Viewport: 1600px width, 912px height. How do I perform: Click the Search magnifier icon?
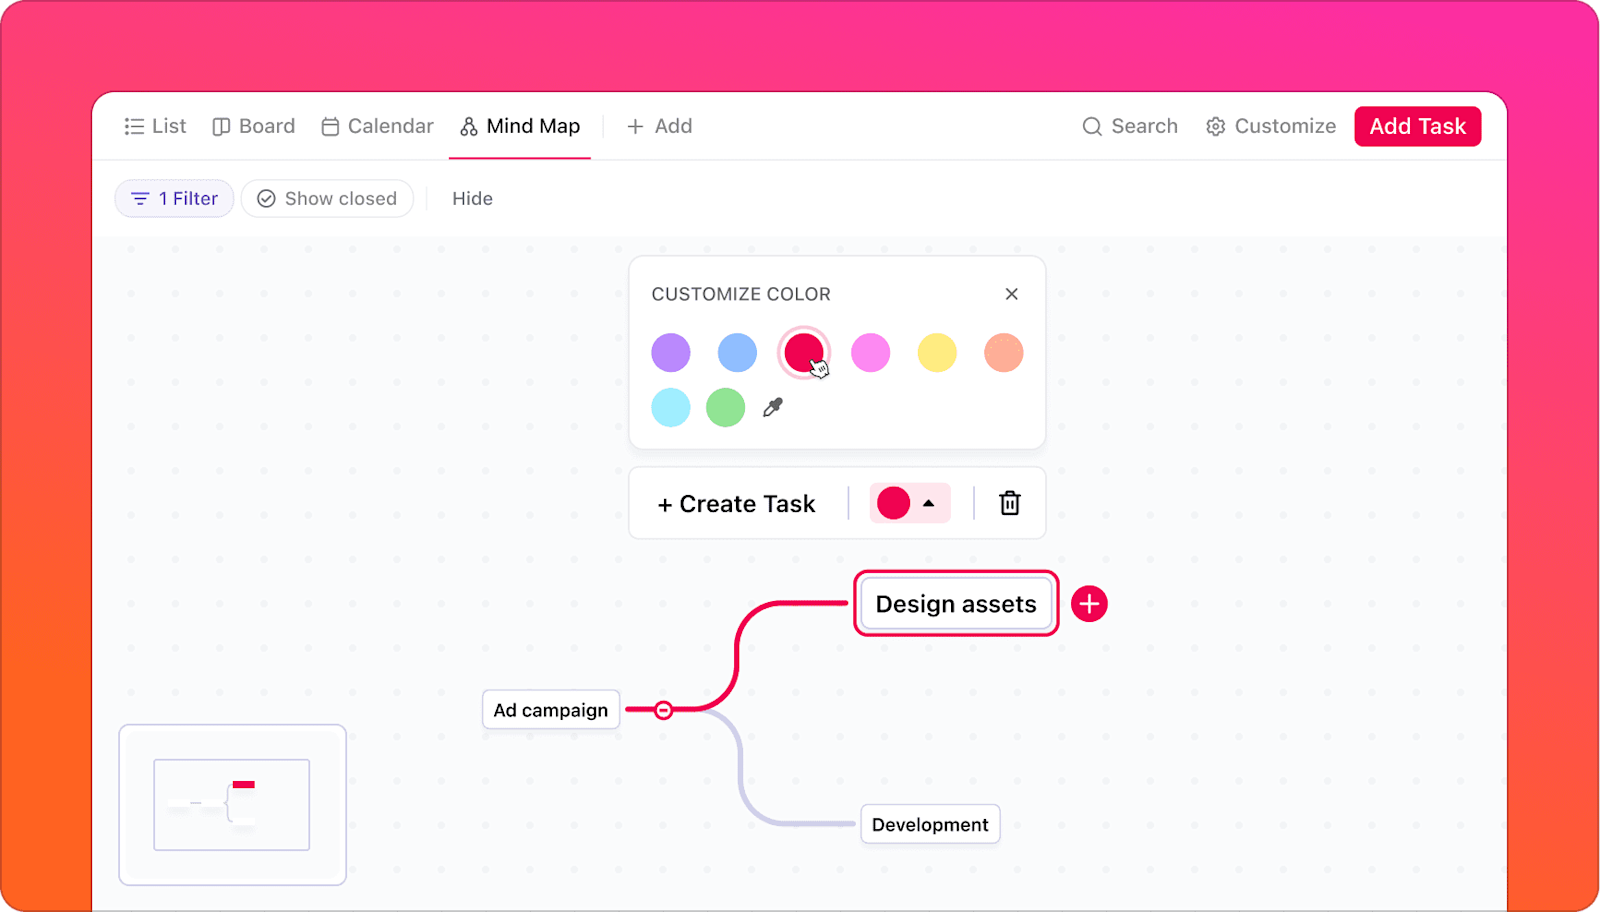click(x=1092, y=126)
